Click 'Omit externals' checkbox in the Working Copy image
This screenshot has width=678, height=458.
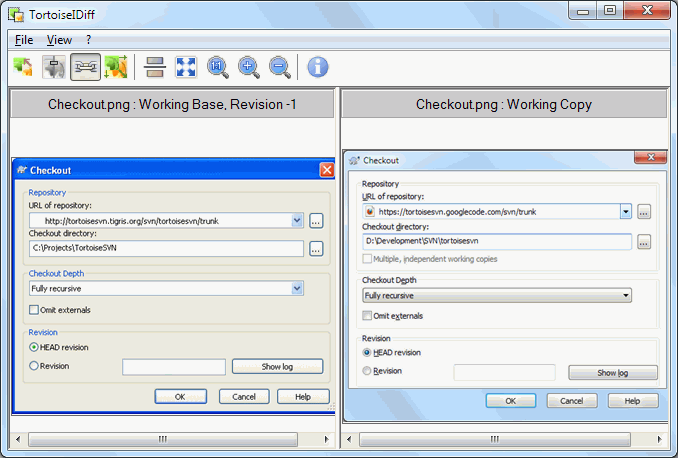click(368, 316)
